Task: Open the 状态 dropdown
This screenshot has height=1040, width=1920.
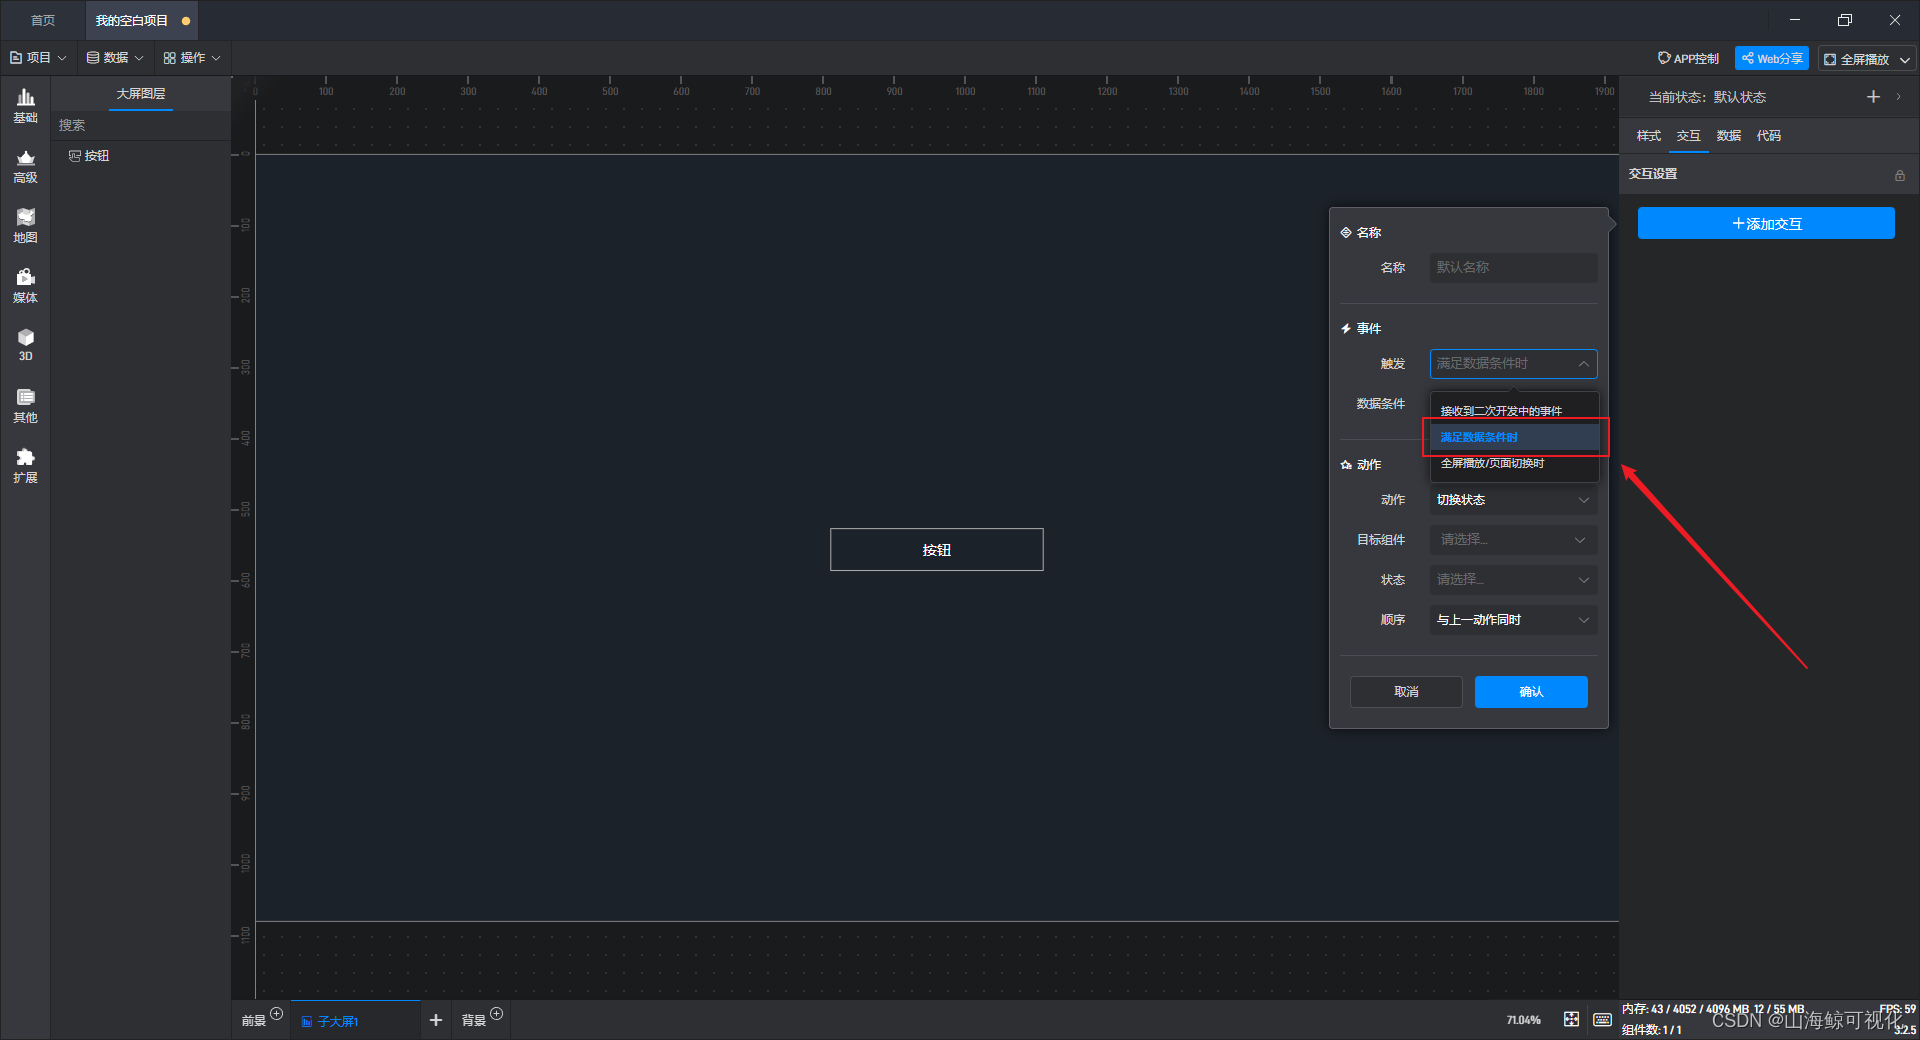Action: [1513, 580]
